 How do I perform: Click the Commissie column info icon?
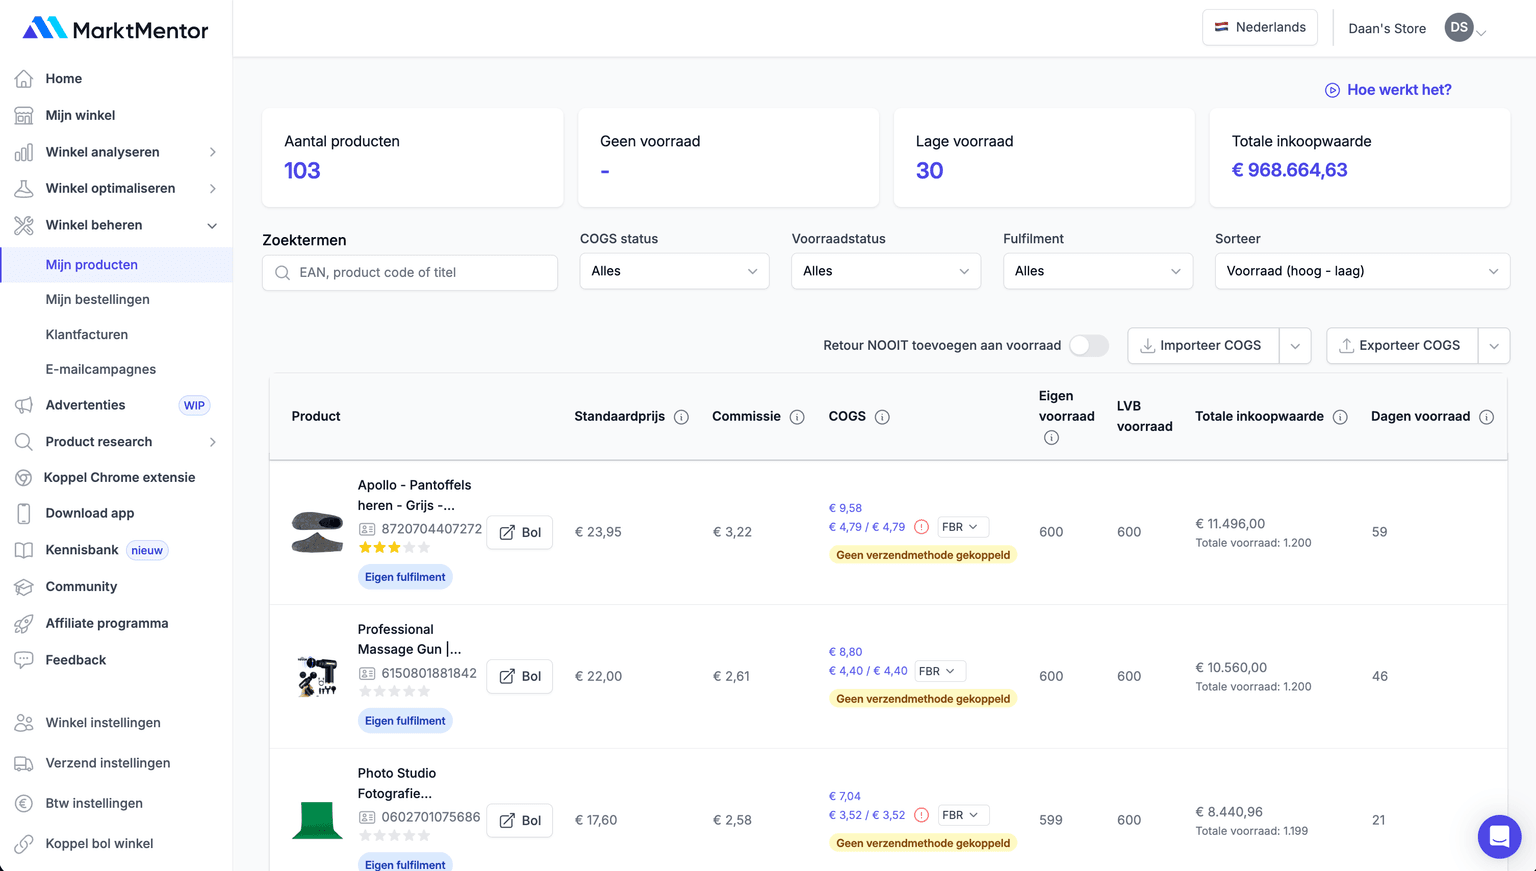(797, 417)
